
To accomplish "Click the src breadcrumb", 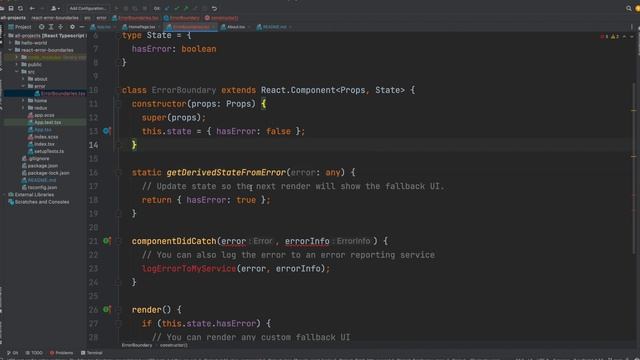I will [87, 18].
